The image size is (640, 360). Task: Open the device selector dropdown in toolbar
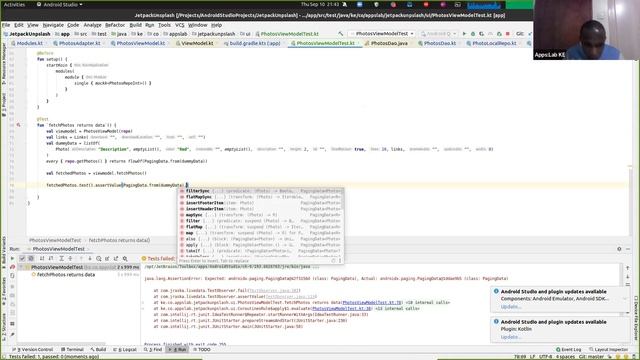tap(438, 33)
